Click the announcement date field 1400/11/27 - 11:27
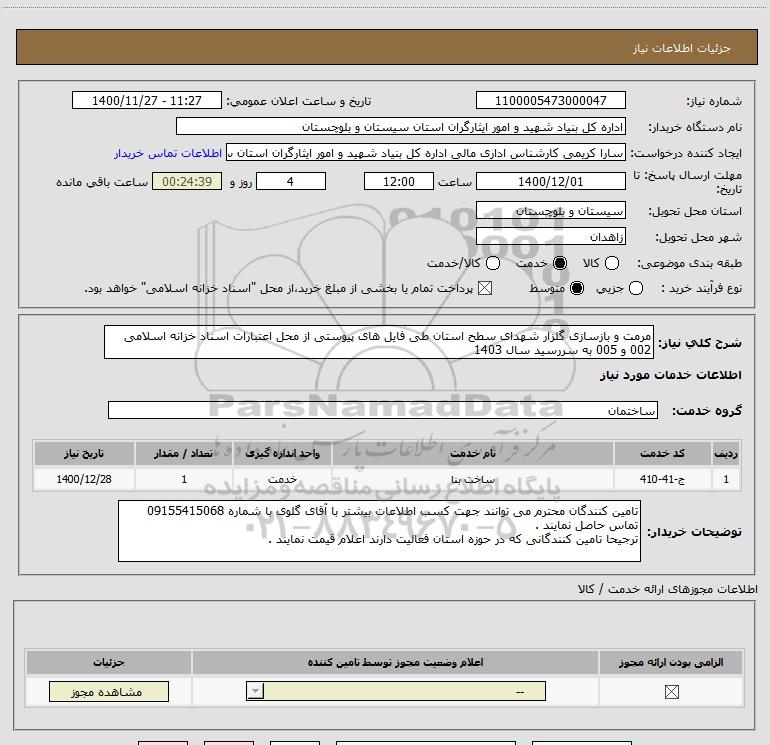Screen dimensions: 770x745 (x=147, y=100)
